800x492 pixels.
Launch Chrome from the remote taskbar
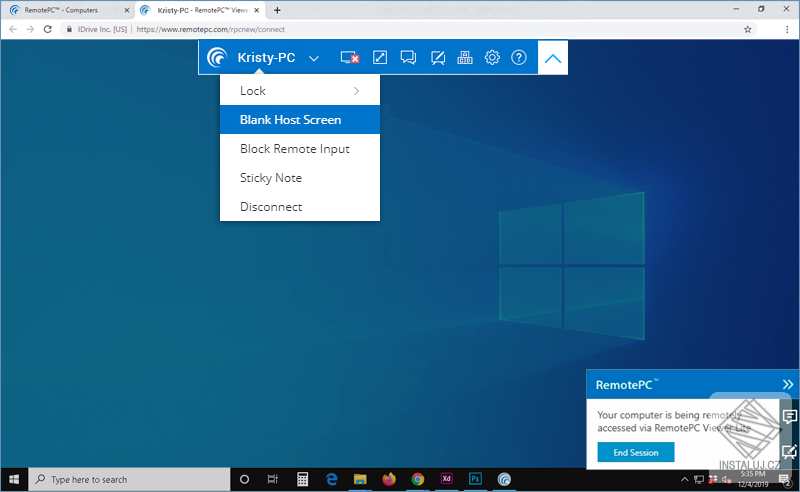418,479
